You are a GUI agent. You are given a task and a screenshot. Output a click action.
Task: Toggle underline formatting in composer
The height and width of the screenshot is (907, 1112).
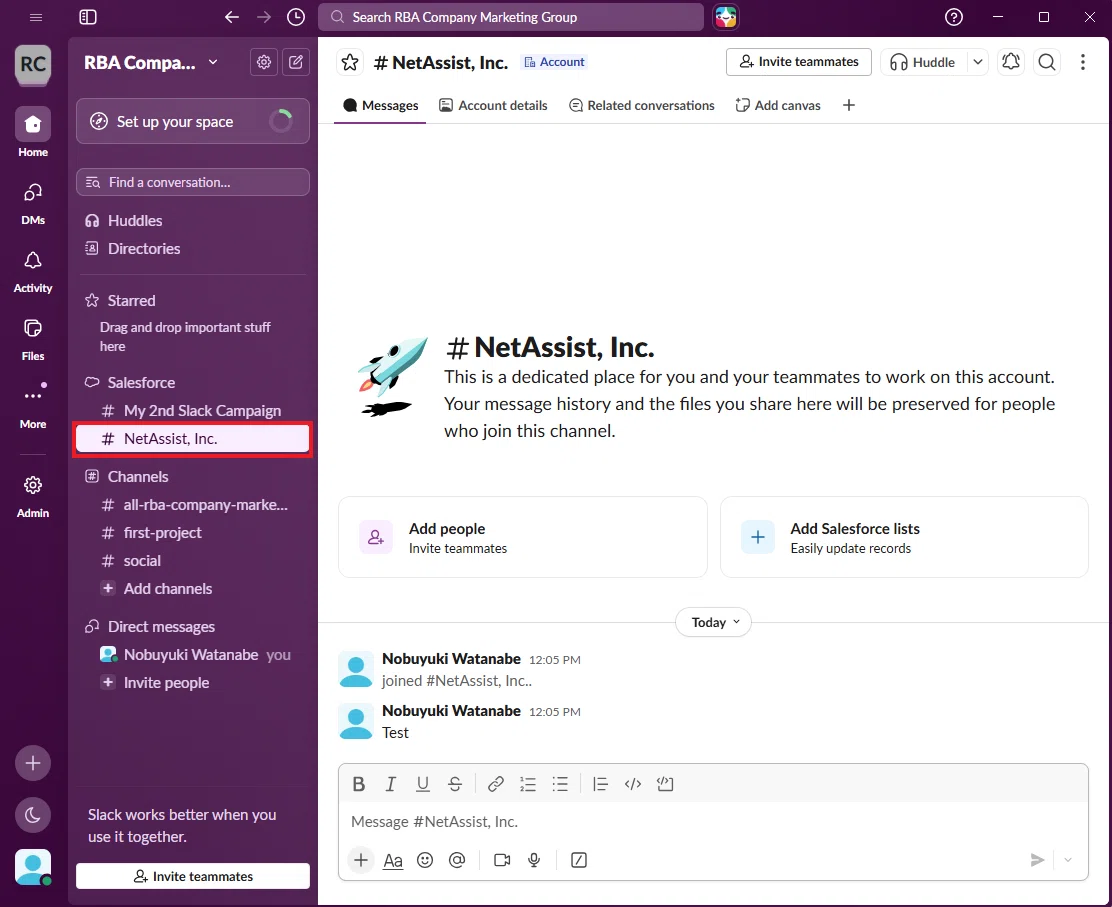[x=423, y=784]
